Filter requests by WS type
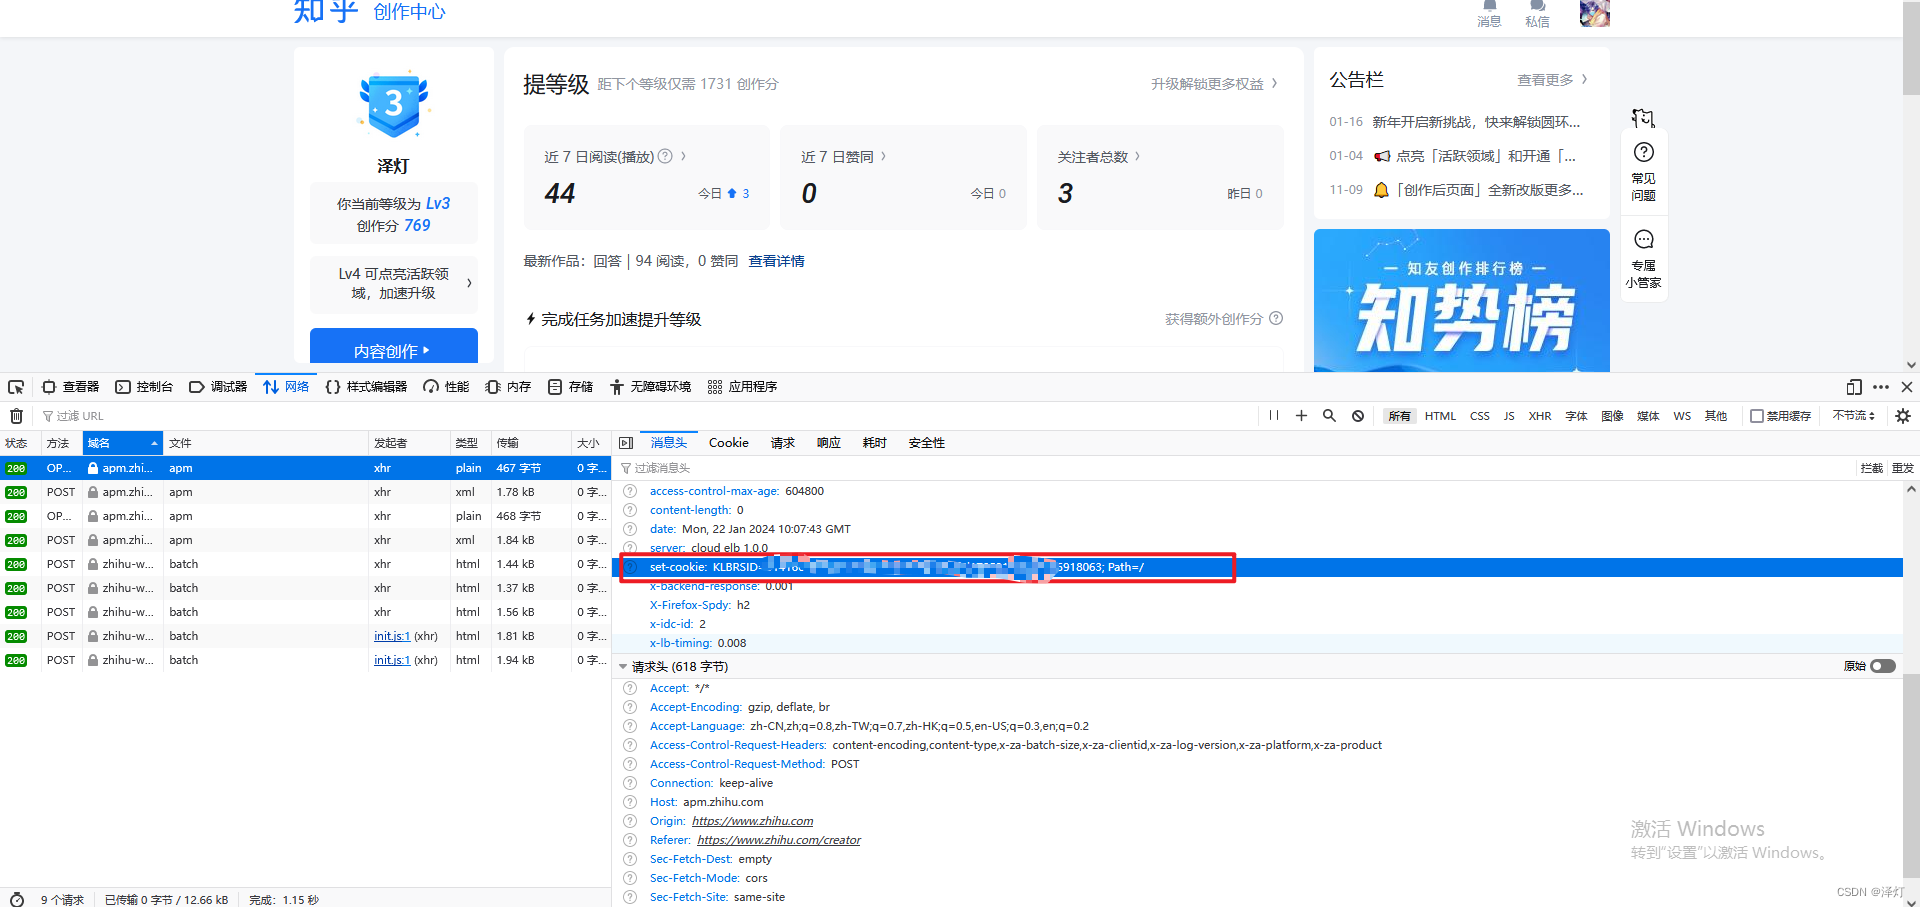 [x=1683, y=416]
